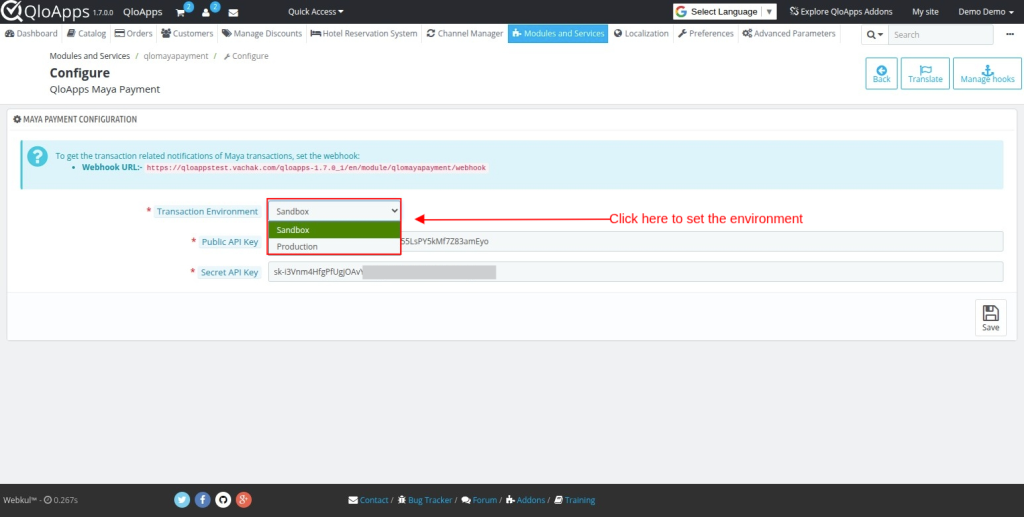1024x517 pixels.
Task: Click the envelope messages icon
Action: point(233,12)
